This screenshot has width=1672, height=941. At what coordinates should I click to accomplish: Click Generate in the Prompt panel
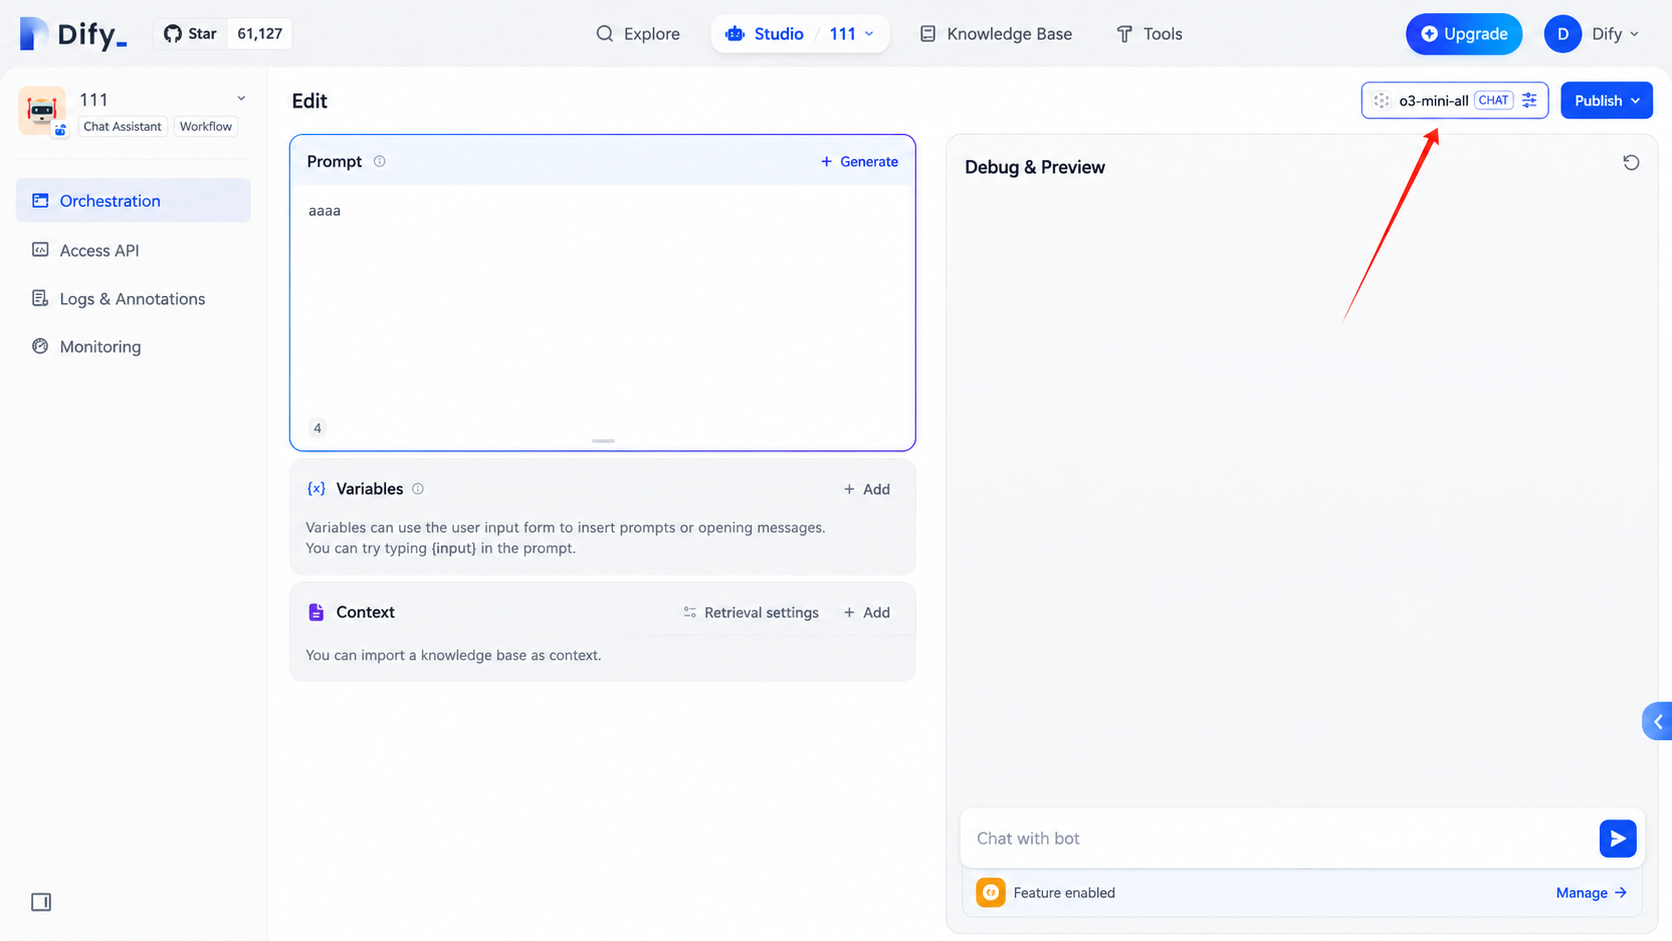859,161
